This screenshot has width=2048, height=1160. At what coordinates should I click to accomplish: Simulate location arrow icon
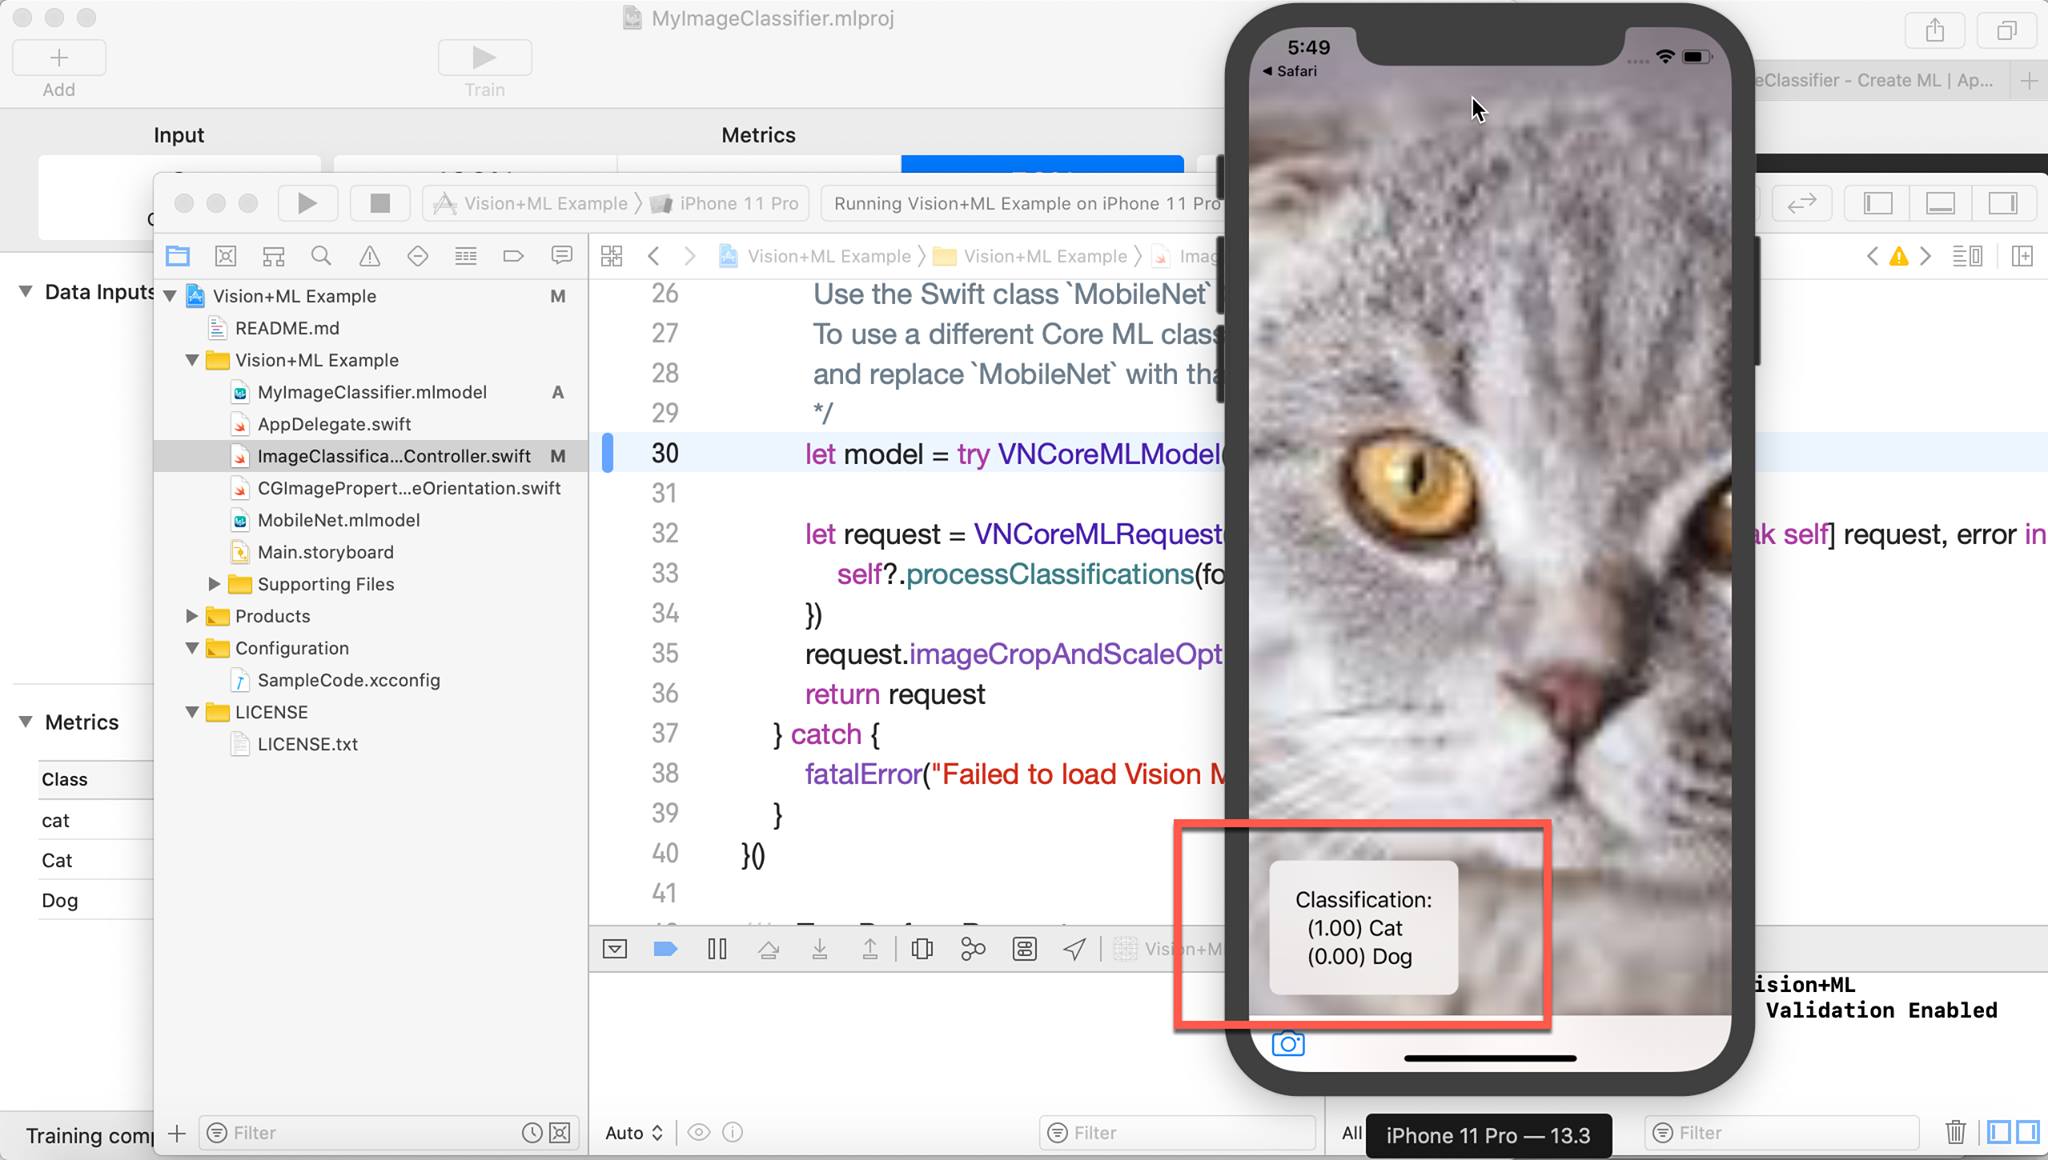(1075, 949)
